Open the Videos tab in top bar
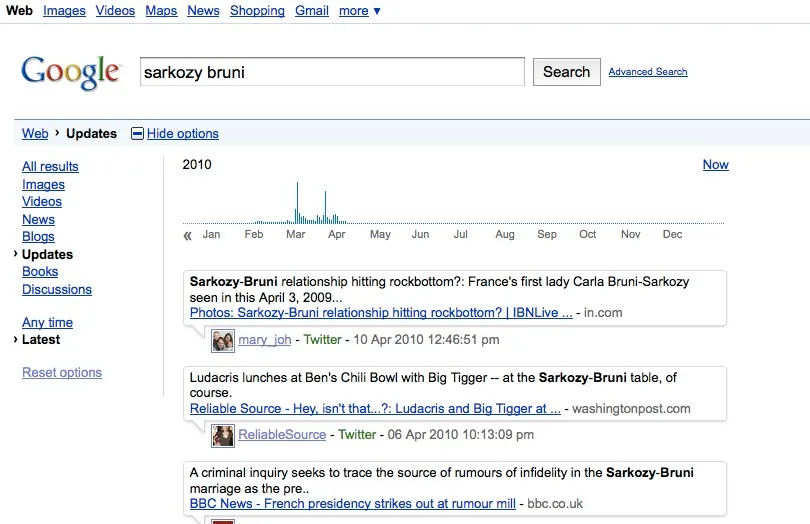Screen dimensions: 810x524 tap(115, 11)
